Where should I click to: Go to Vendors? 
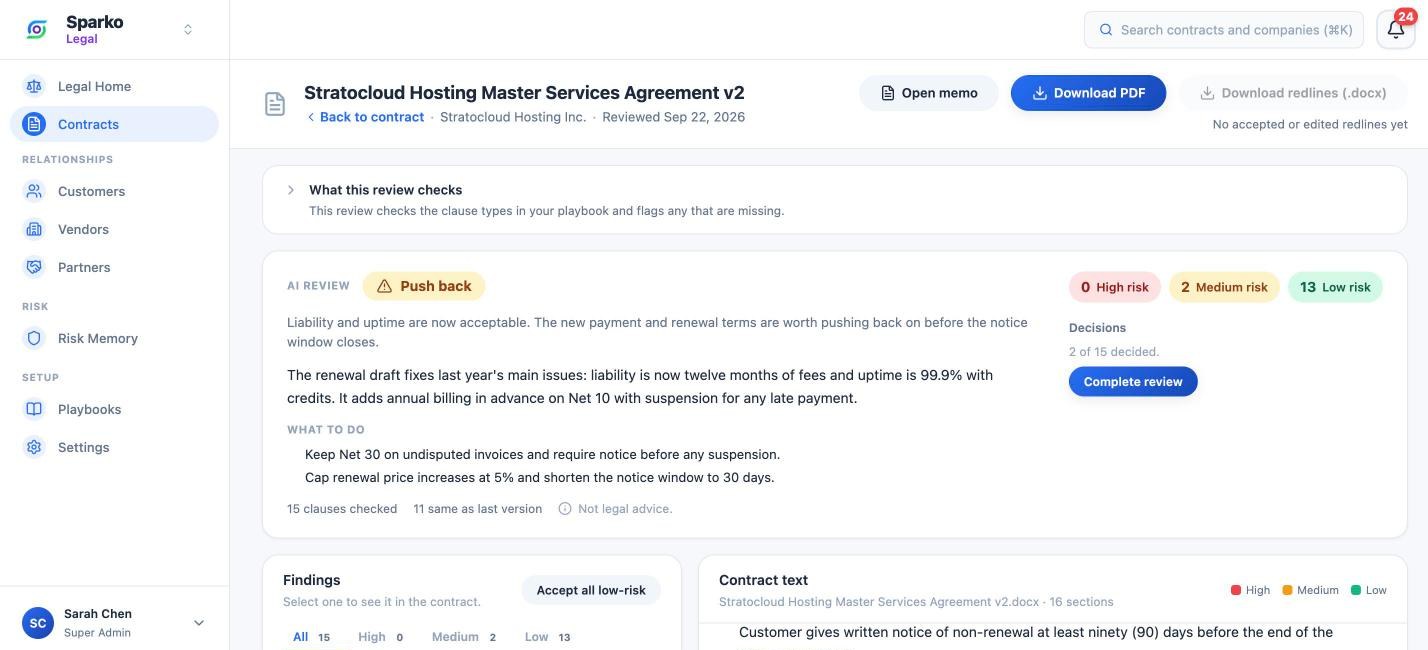tap(114, 229)
